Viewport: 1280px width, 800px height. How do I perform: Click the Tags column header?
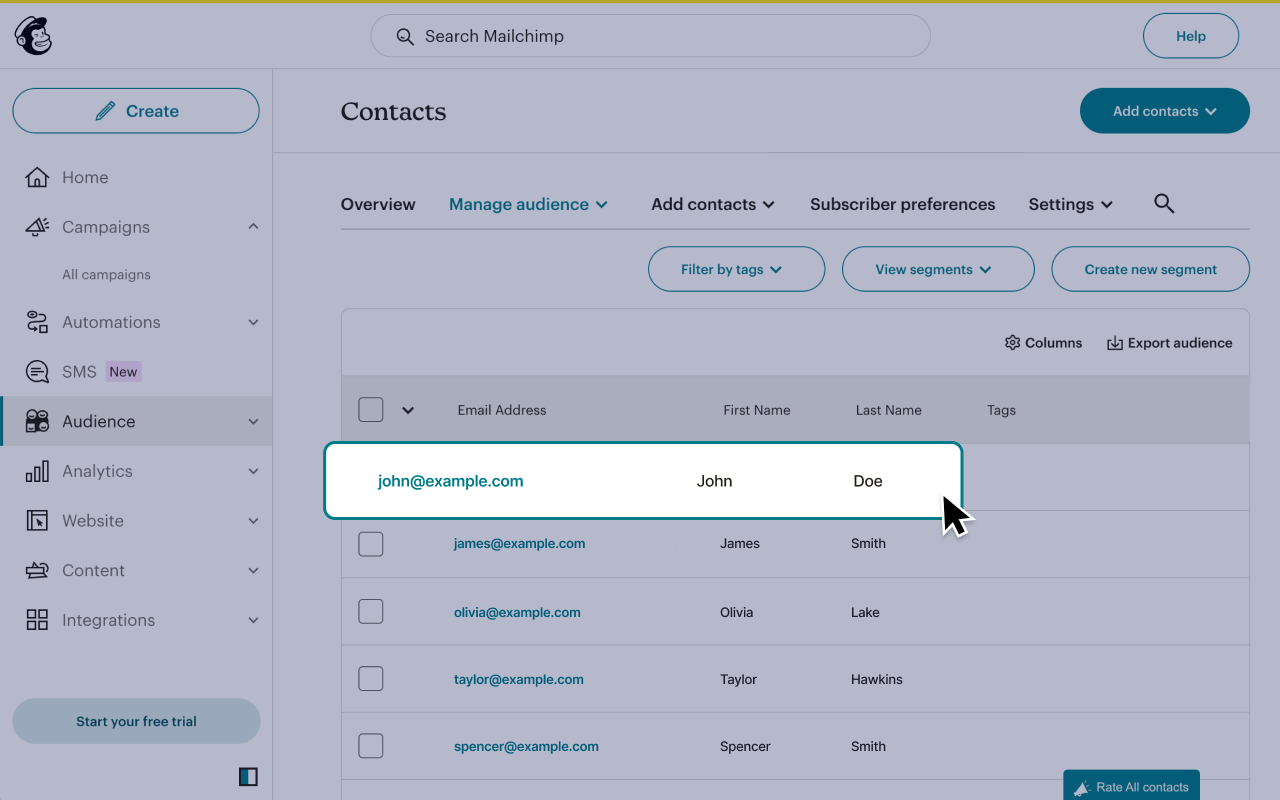[1001, 410]
